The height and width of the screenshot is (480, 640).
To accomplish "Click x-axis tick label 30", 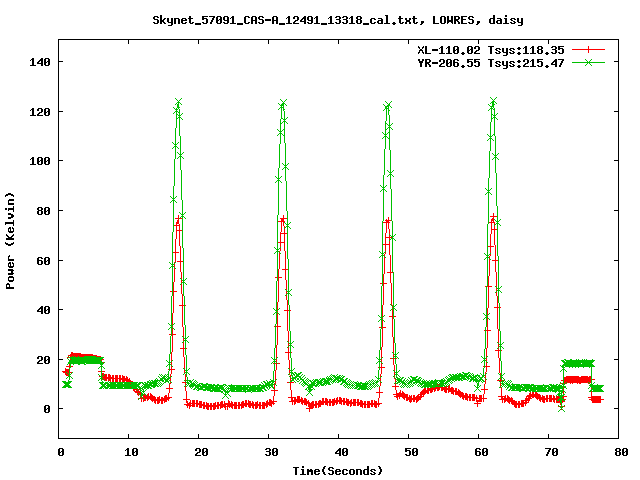I will (271, 452).
